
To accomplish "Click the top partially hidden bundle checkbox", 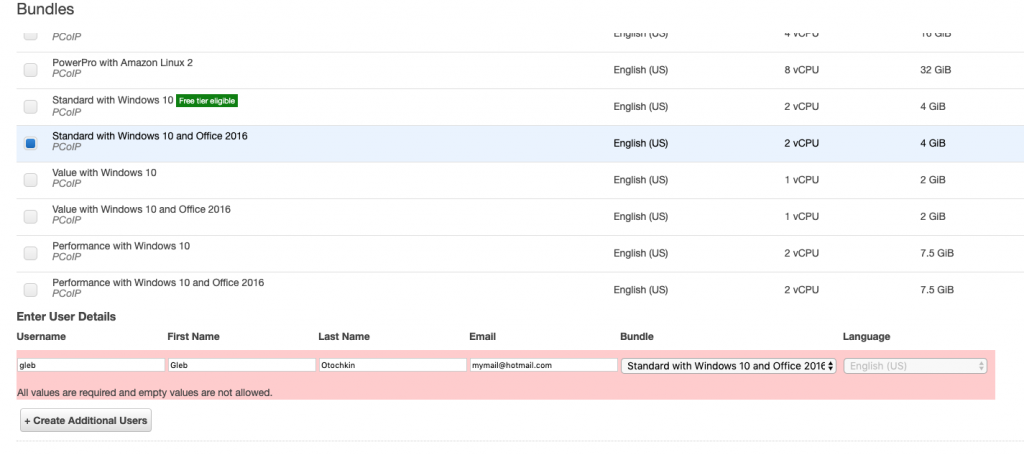I will tap(30, 36).
